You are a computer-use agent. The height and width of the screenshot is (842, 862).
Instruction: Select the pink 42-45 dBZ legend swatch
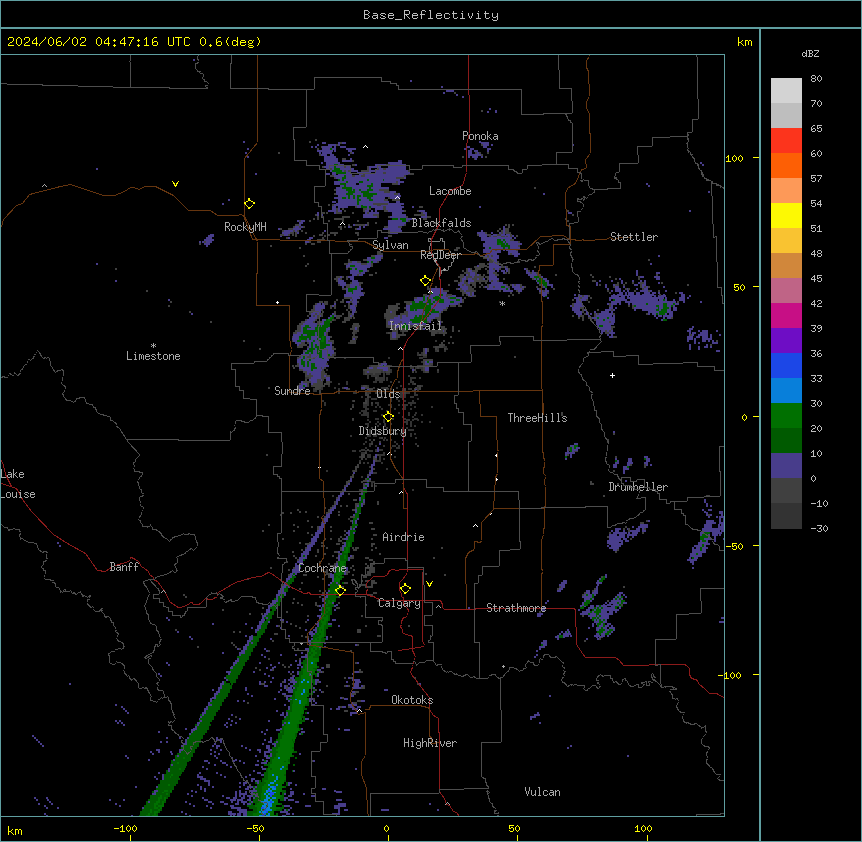point(786,291)
